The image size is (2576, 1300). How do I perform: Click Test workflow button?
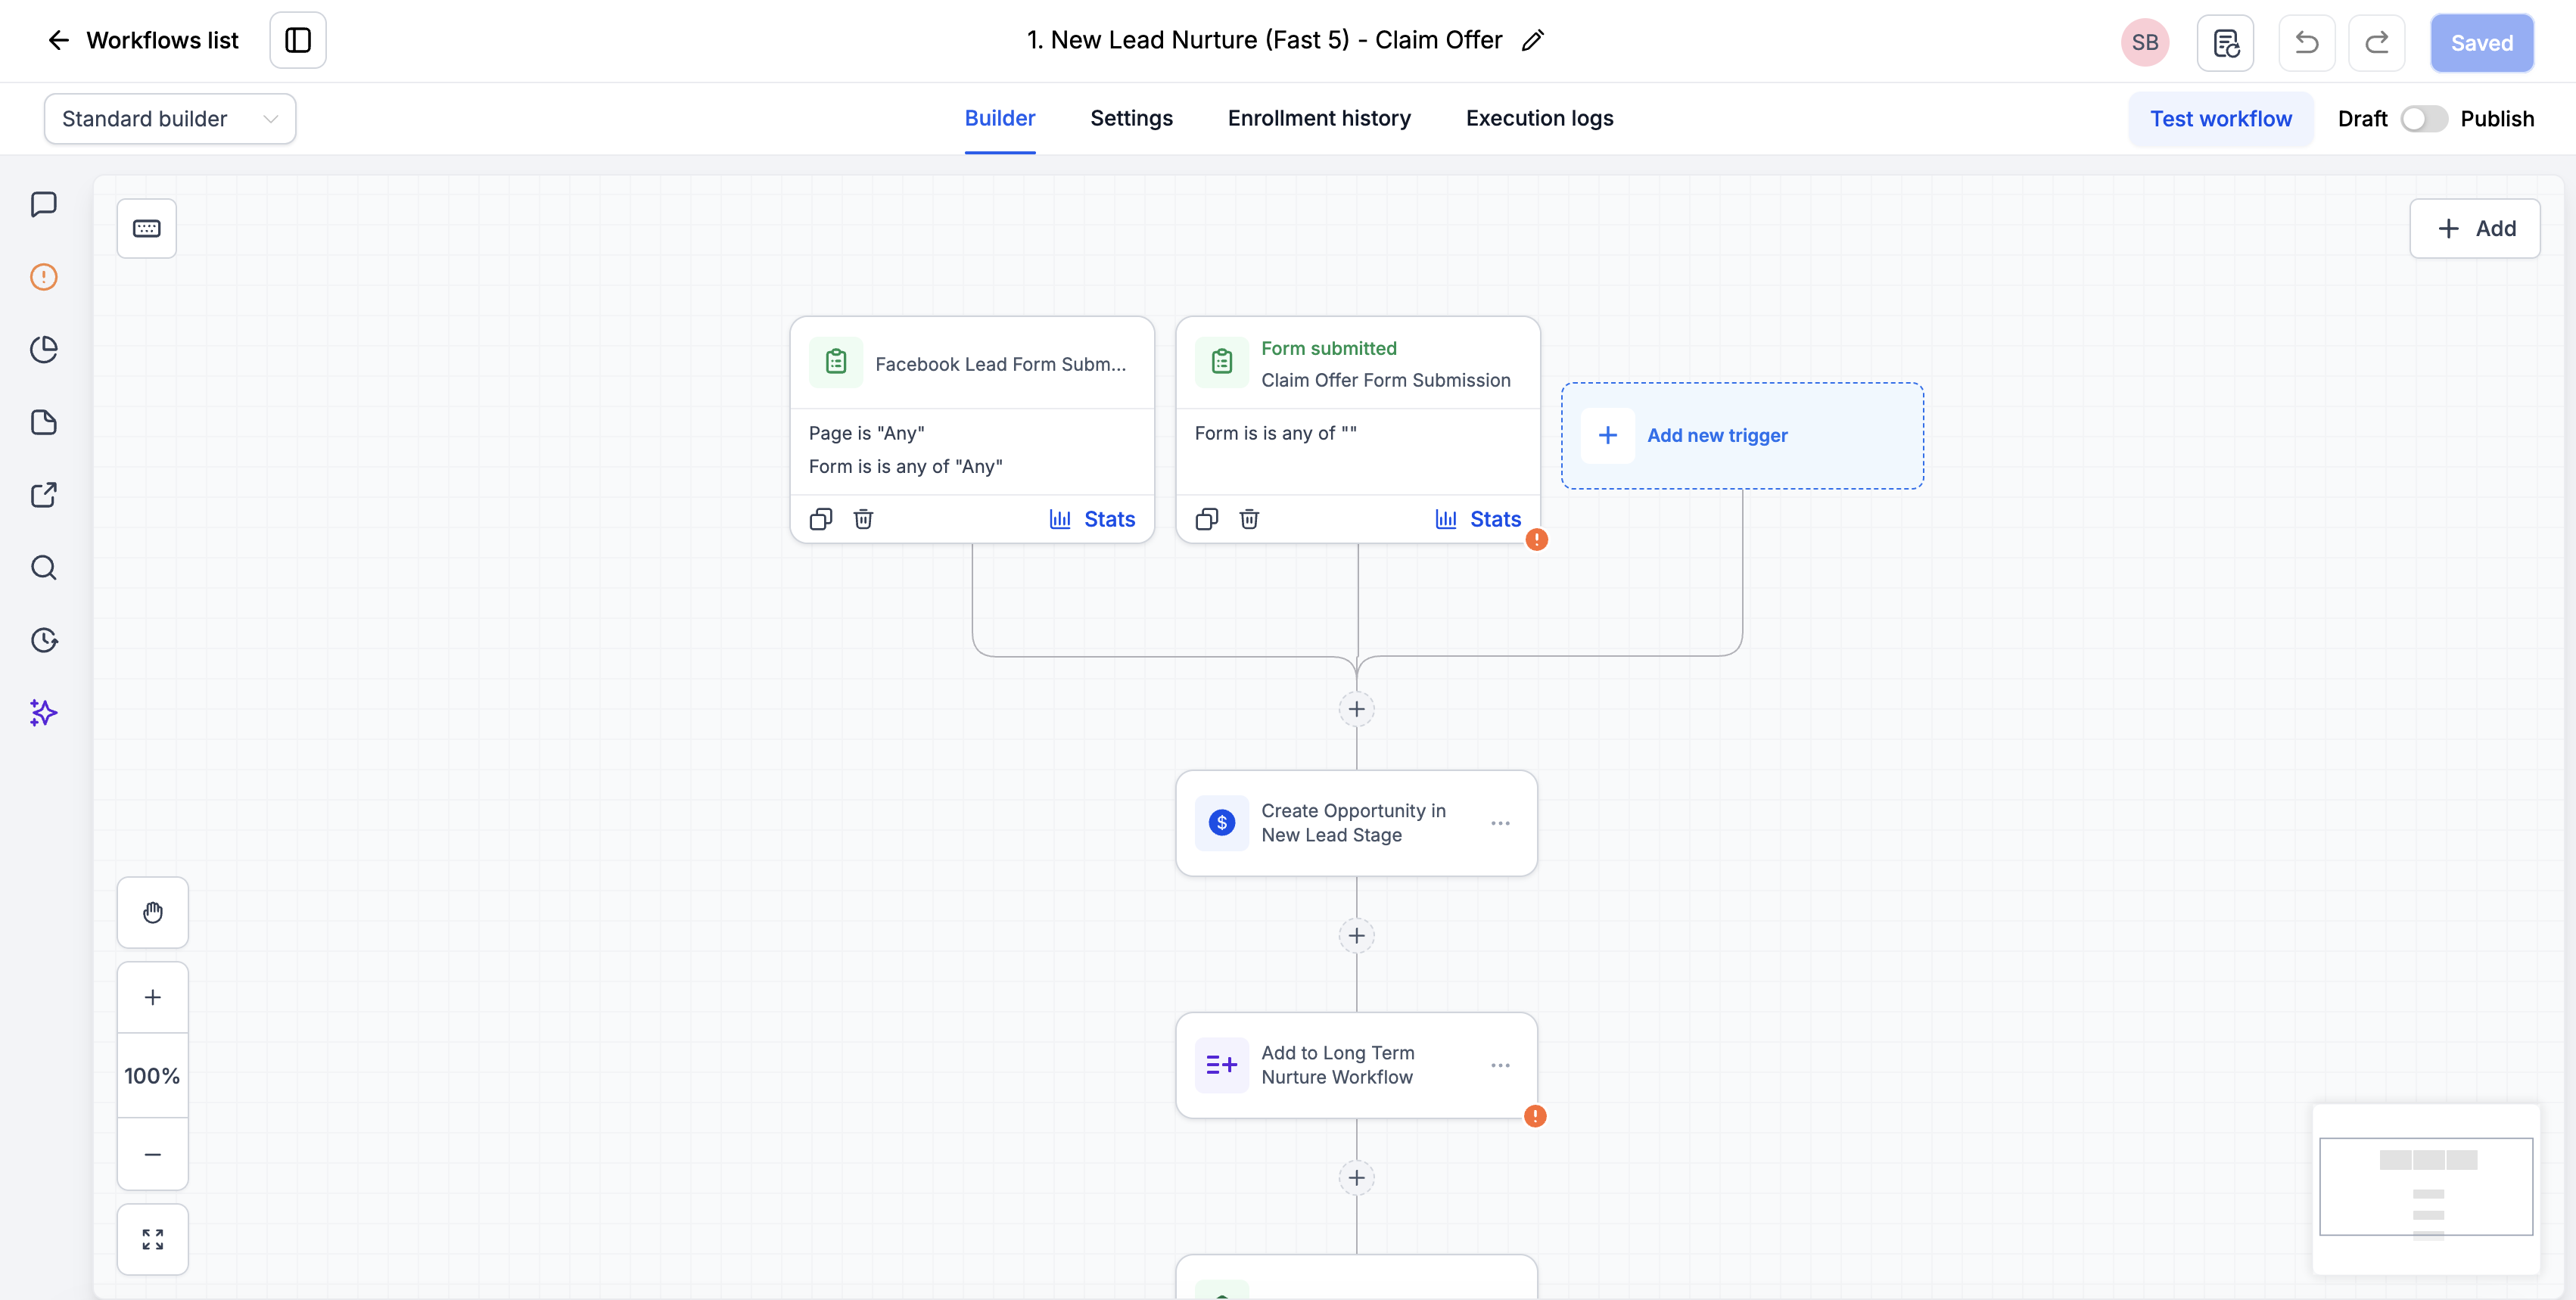pyautogui.click(x=2221, y=119)
